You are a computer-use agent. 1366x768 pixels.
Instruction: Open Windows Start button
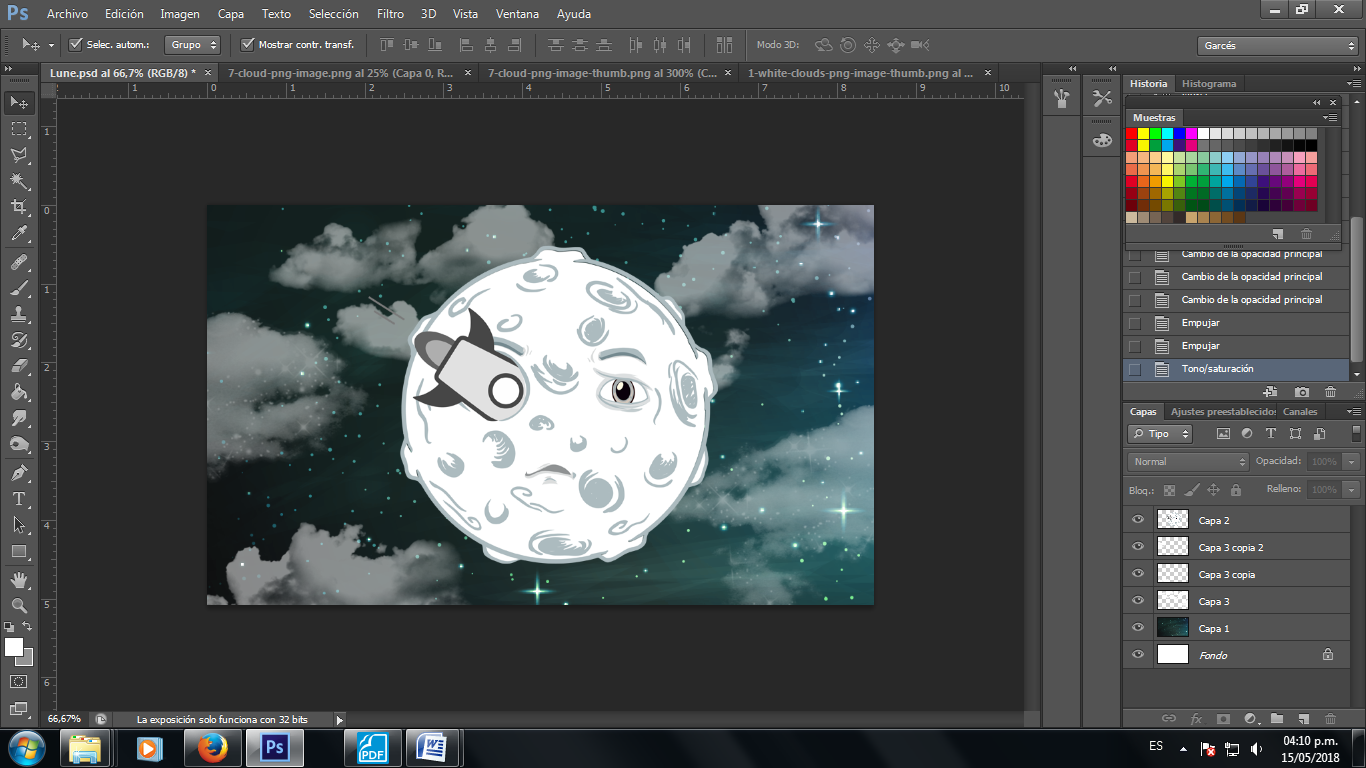click(x=26, y=747)
